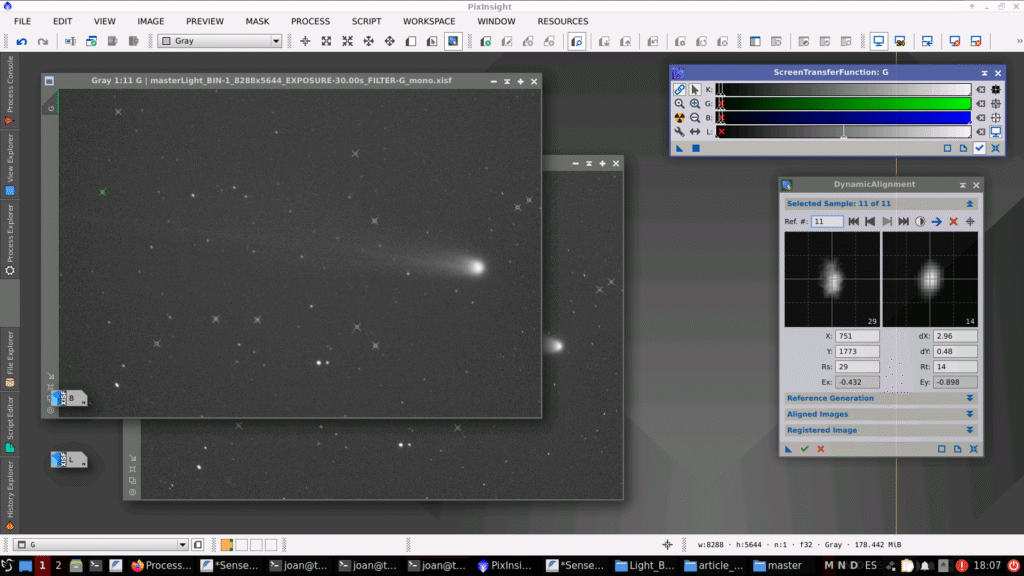
Task: Open the Gray color mode dropdown
Action: tap(220, 41)
